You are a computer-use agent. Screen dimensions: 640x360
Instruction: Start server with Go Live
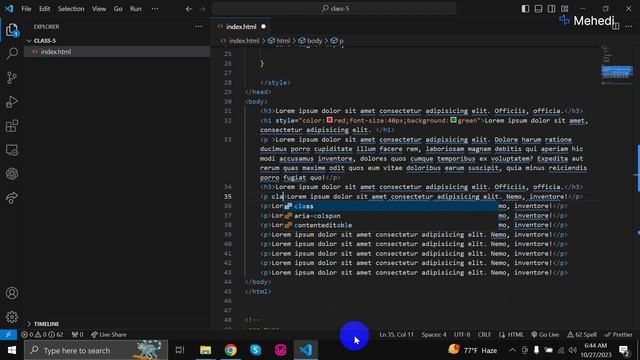pos(545,335)
